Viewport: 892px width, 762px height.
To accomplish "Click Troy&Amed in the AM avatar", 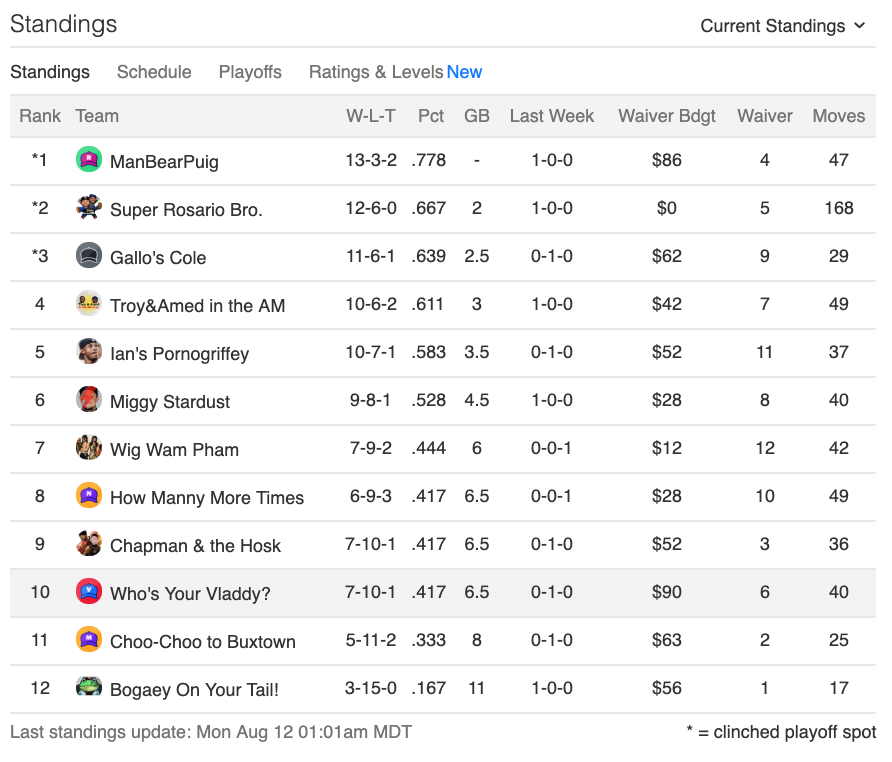I will pyautogui.click(x=89, y=303).
